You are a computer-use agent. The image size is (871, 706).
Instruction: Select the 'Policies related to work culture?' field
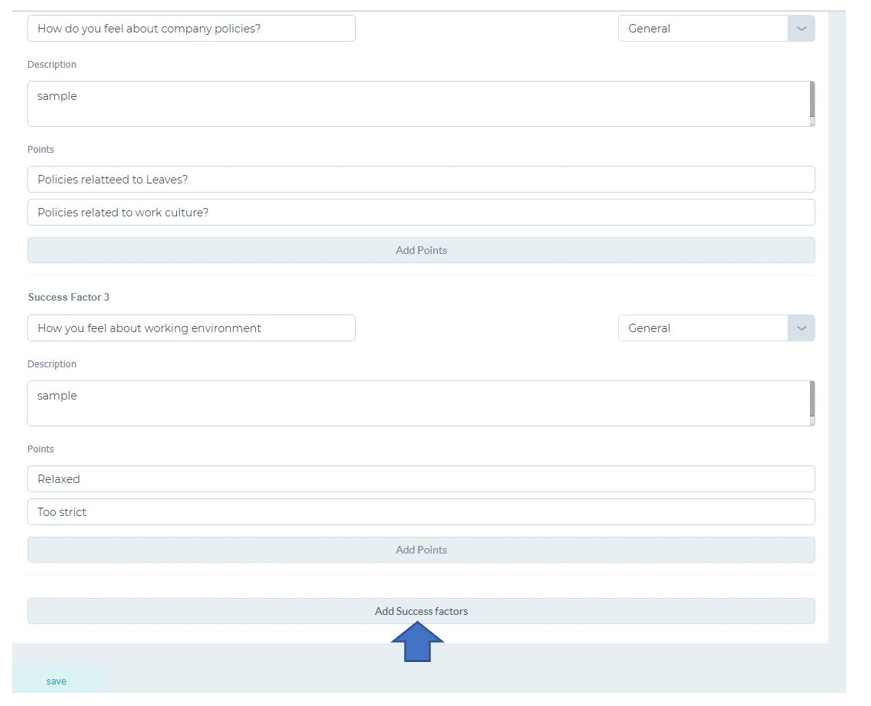[421, 212]
